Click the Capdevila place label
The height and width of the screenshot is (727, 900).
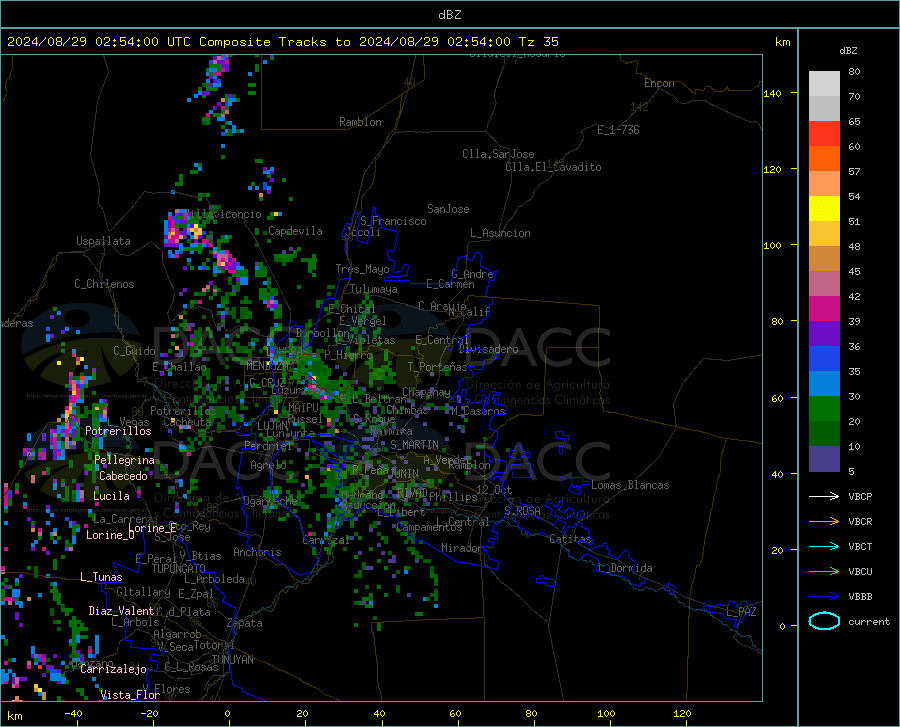(x=295, y=231)
